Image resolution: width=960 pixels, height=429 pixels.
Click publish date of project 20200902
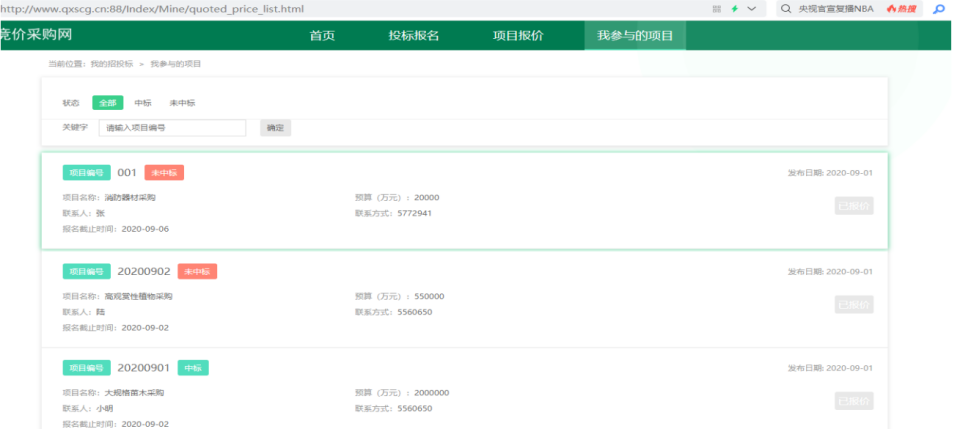(830, 272)
